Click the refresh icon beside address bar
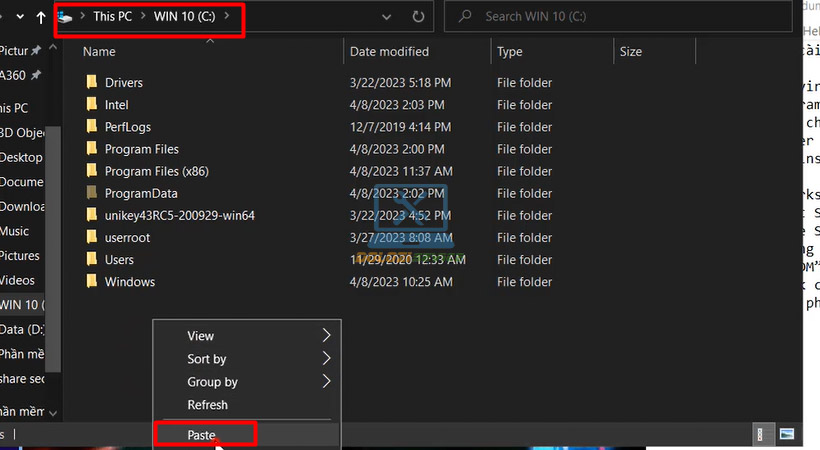This screenshot has height=450, width=820. click(418, 17)
